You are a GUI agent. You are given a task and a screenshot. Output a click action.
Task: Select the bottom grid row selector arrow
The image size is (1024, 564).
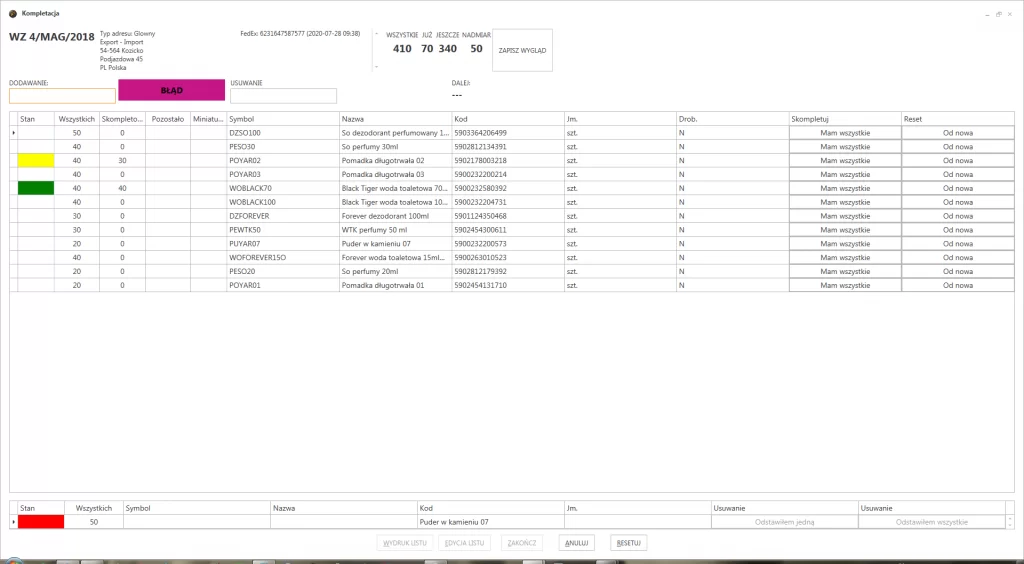14,522
